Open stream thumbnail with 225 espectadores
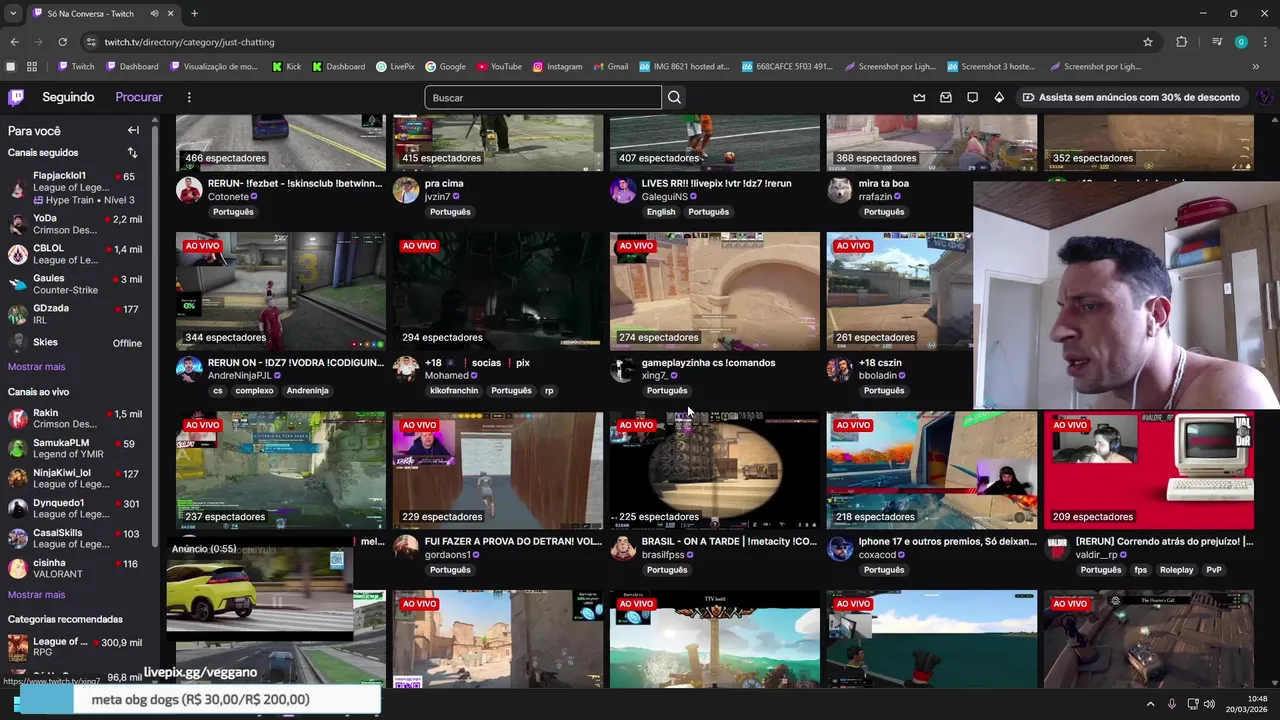The width and height of the screenshot is (1280, 720). (x=715, y=470)
